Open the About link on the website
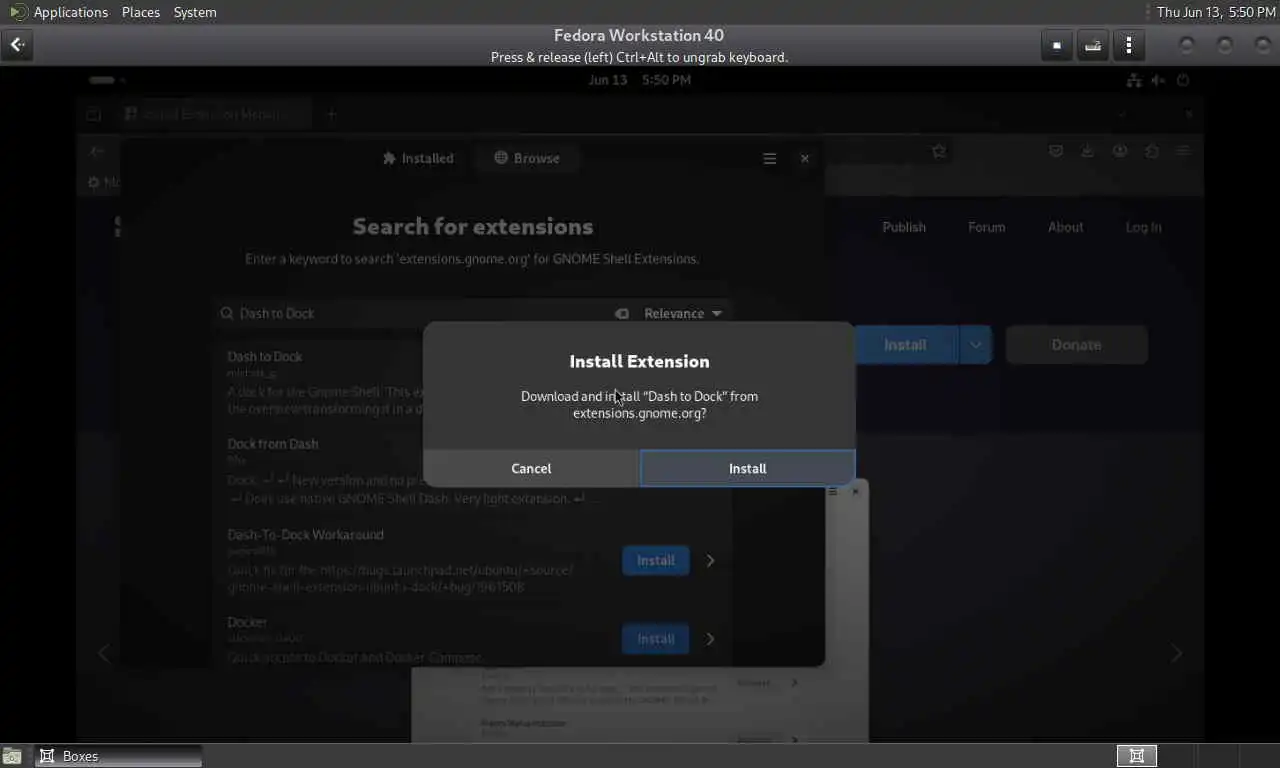Image resolution: width=1280 pixels, height=768 pixels. [1065, 227]
